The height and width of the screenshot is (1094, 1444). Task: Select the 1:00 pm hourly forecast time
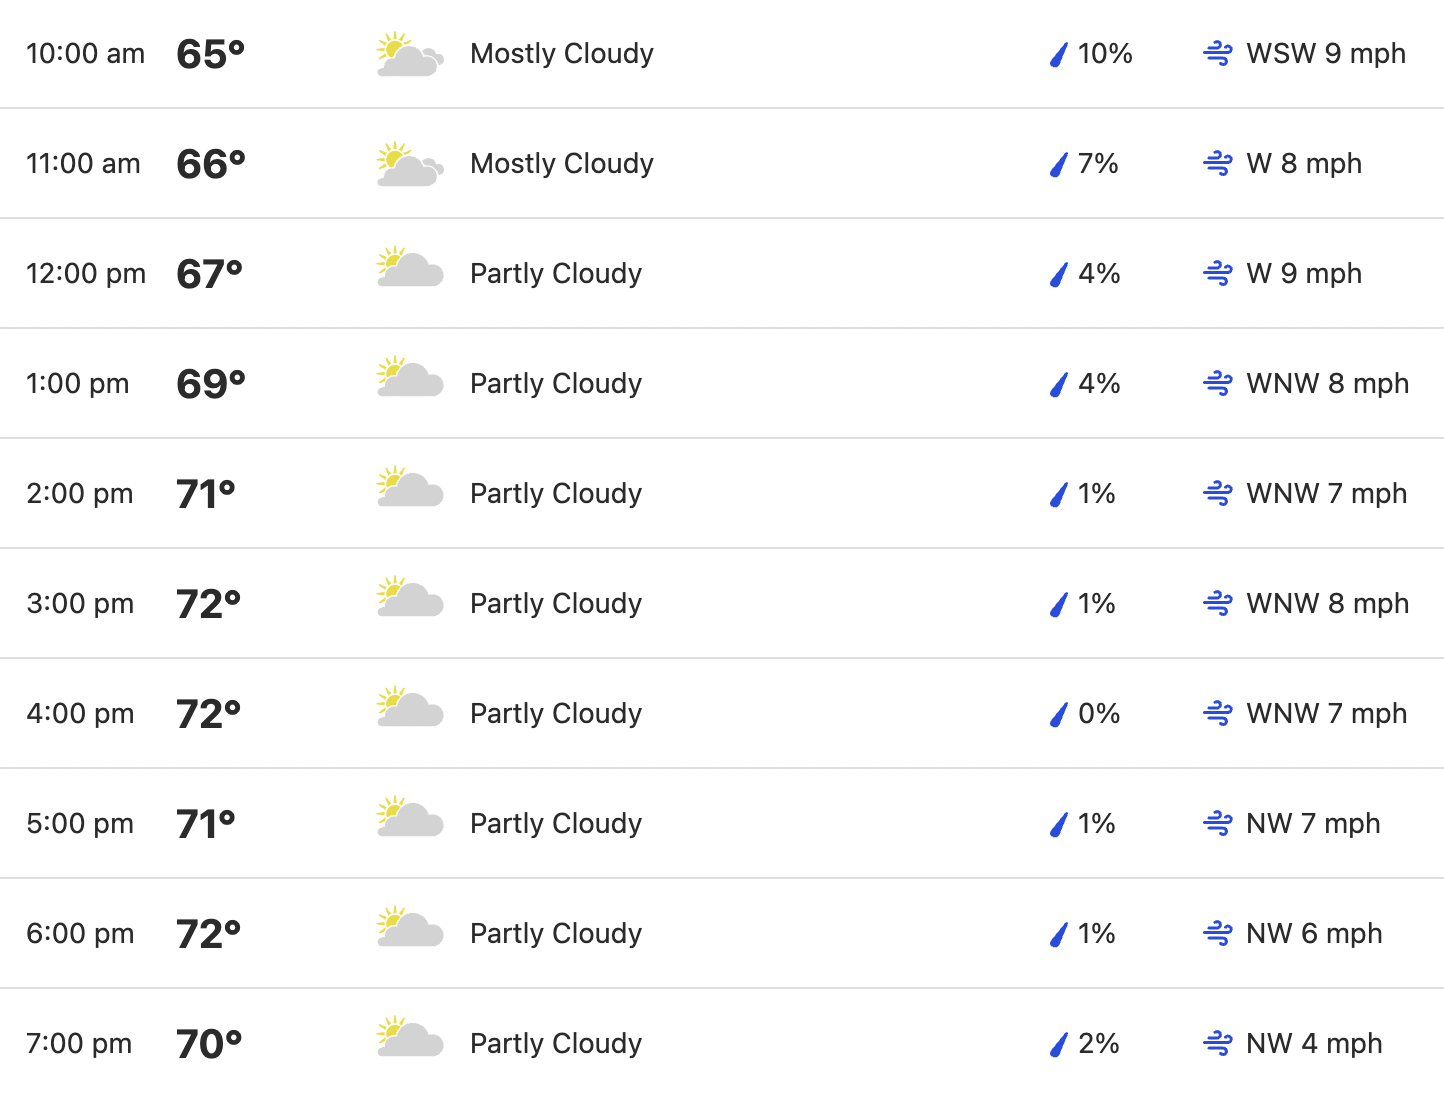point(78,384)
